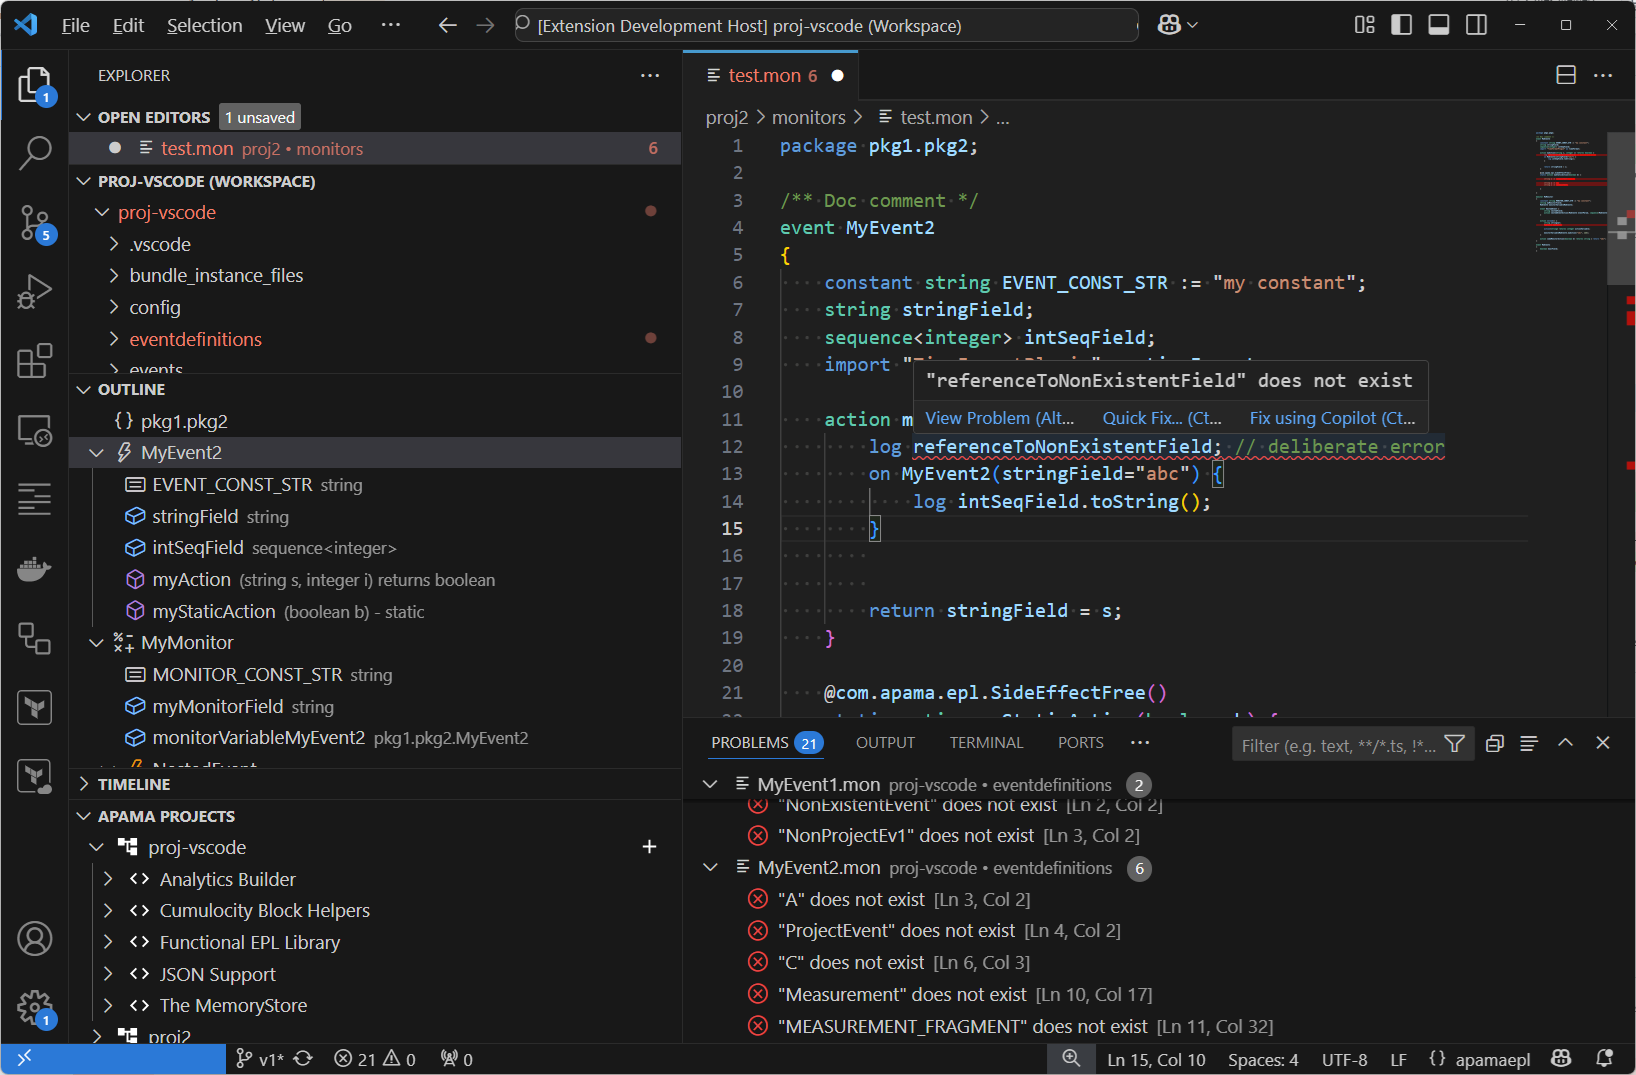The image size is (1636, 1075).
Task: Open the Search view icon
Action: coord(35,153)
